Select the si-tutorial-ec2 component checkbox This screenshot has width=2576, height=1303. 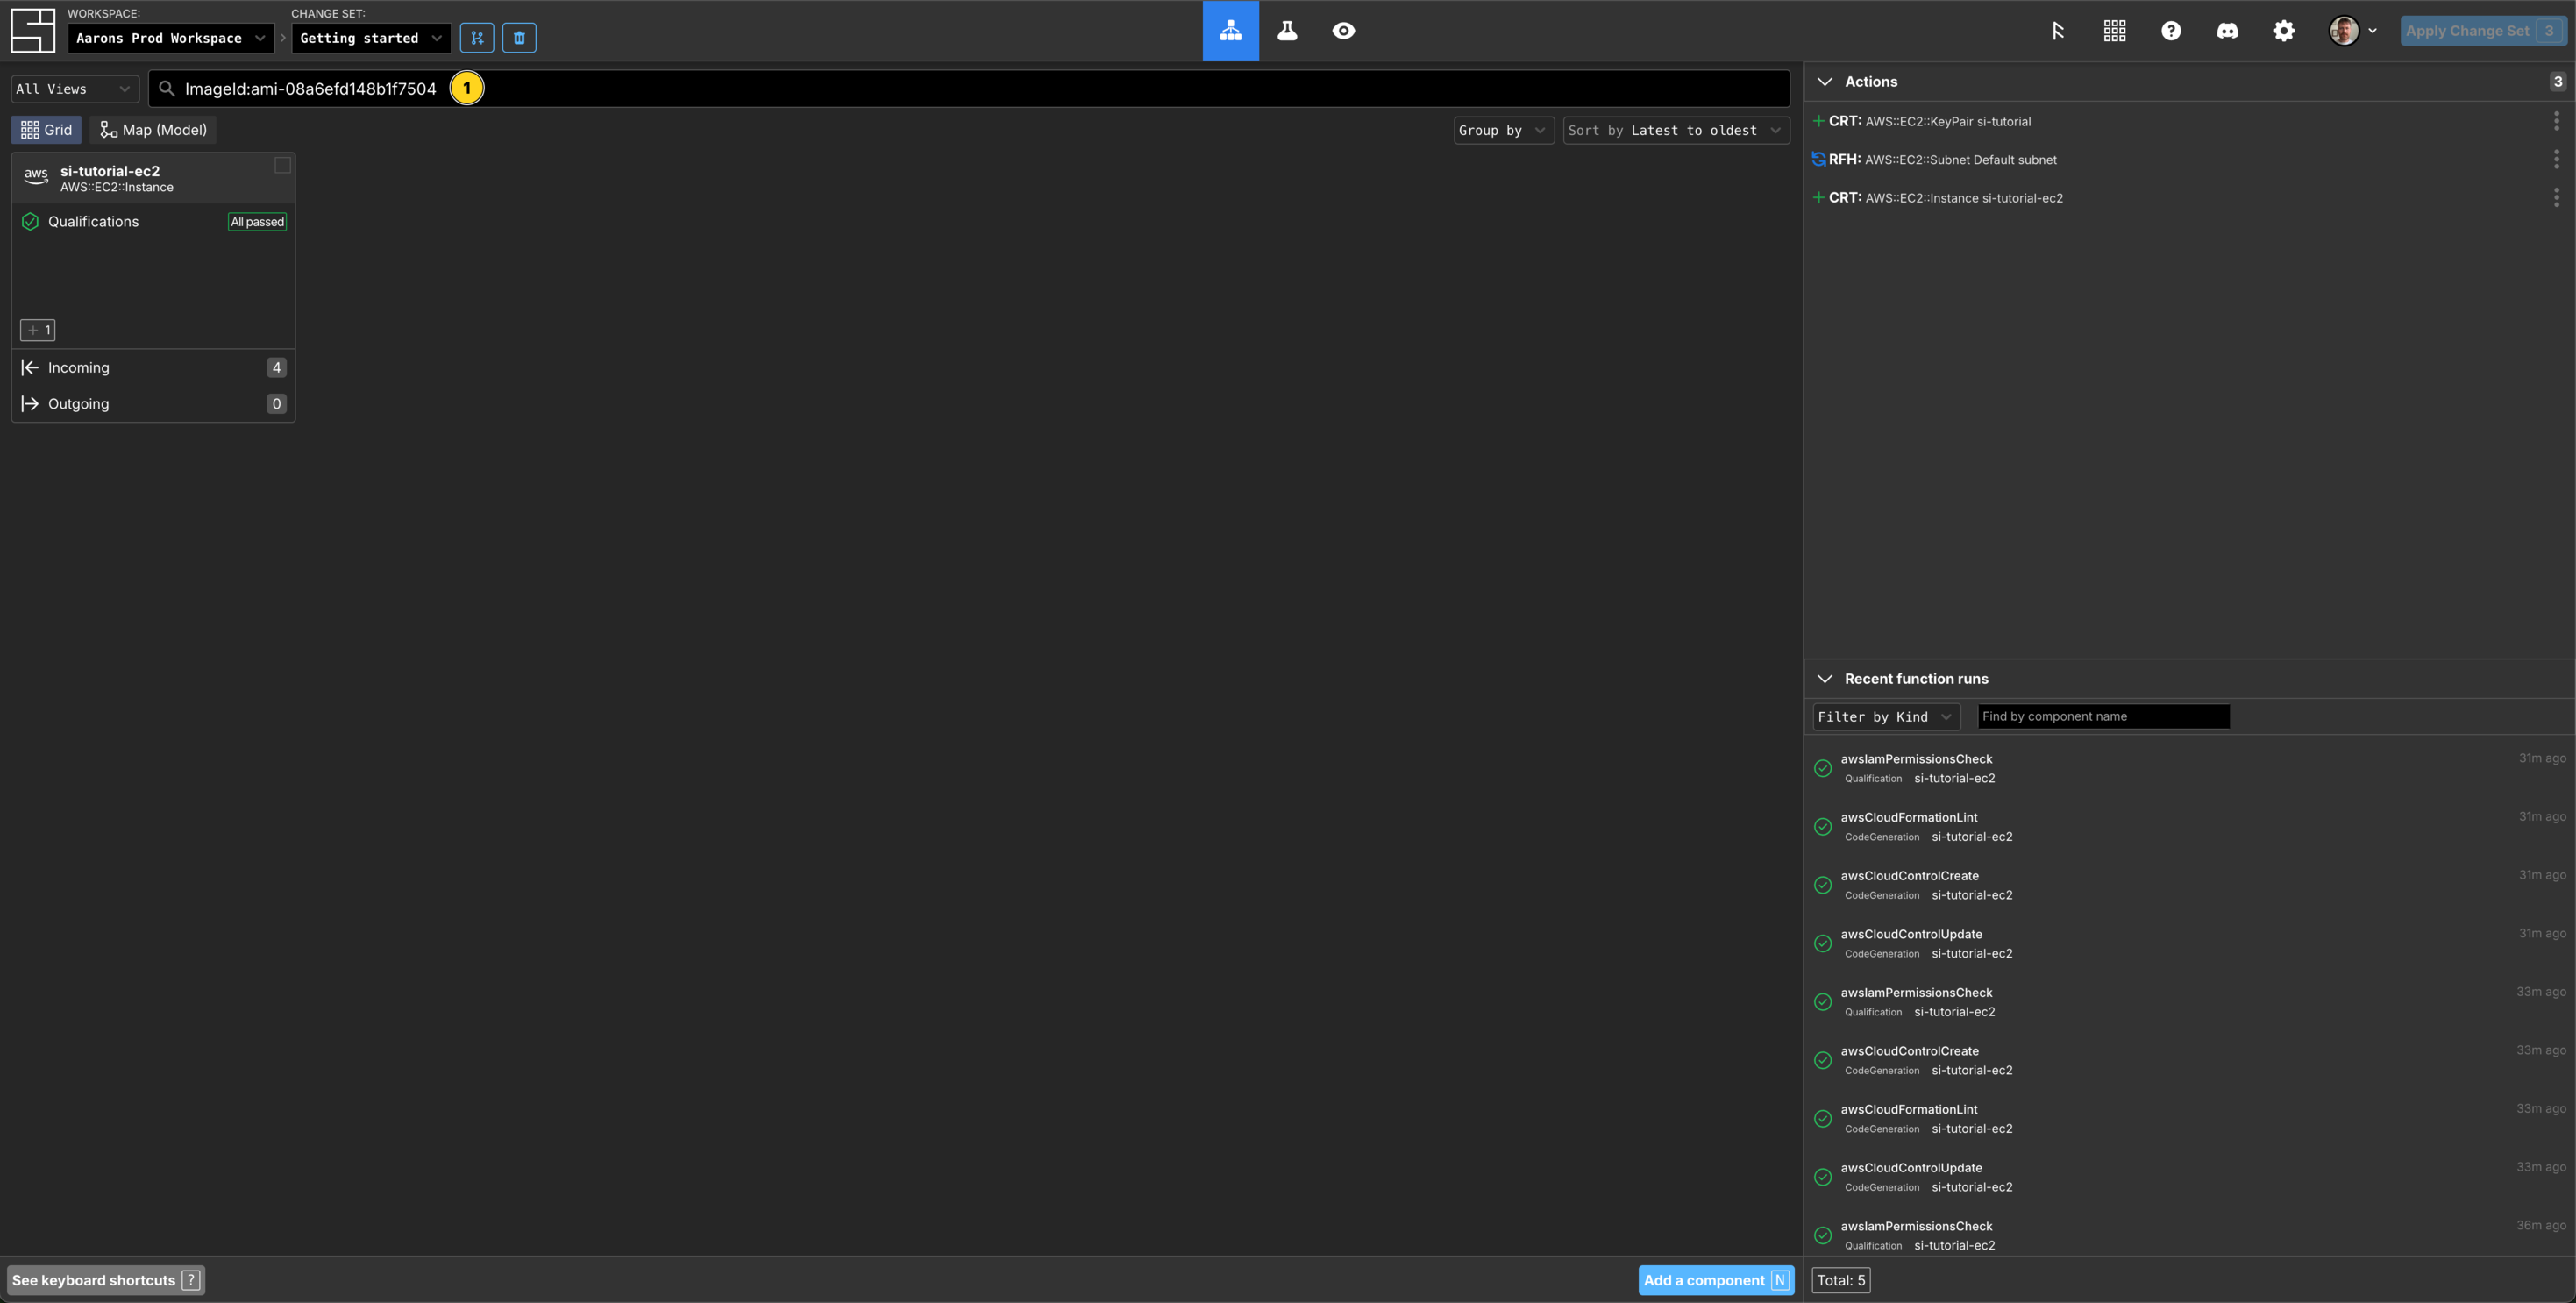coord(283,165)
